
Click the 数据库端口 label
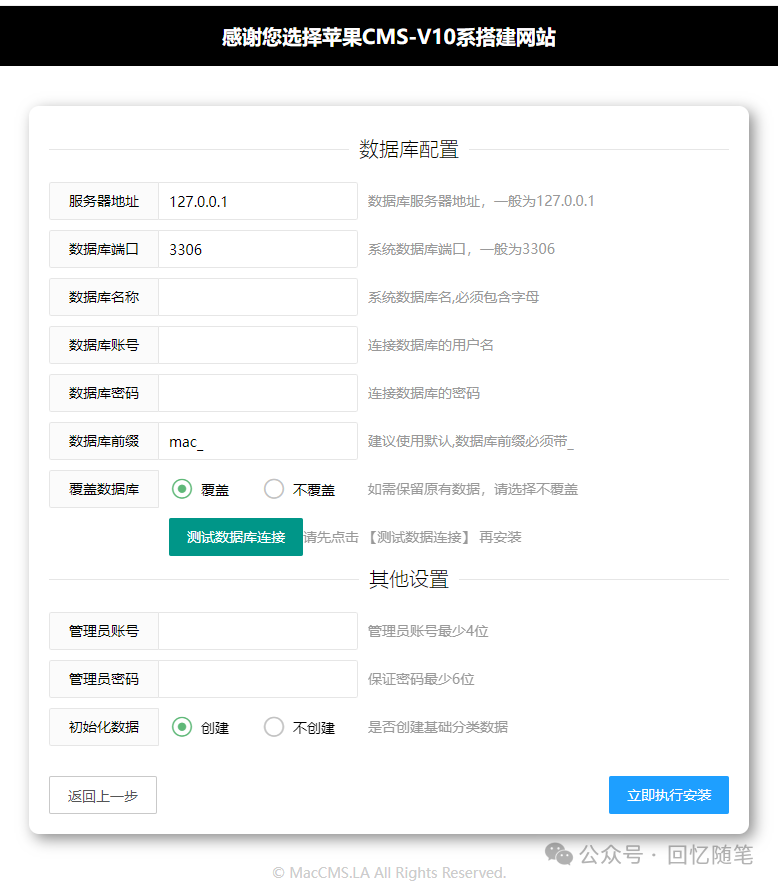pos(104,249)
